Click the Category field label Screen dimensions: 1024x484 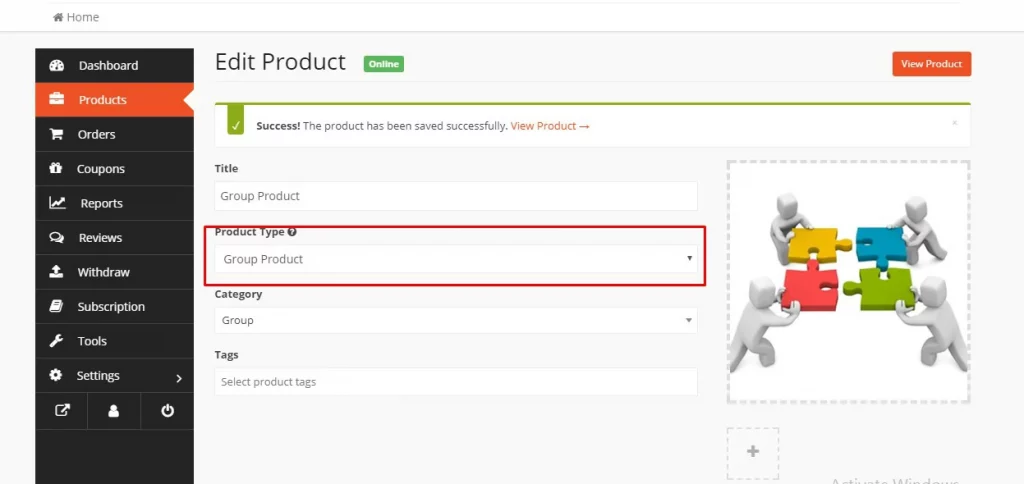pos(238,294)
